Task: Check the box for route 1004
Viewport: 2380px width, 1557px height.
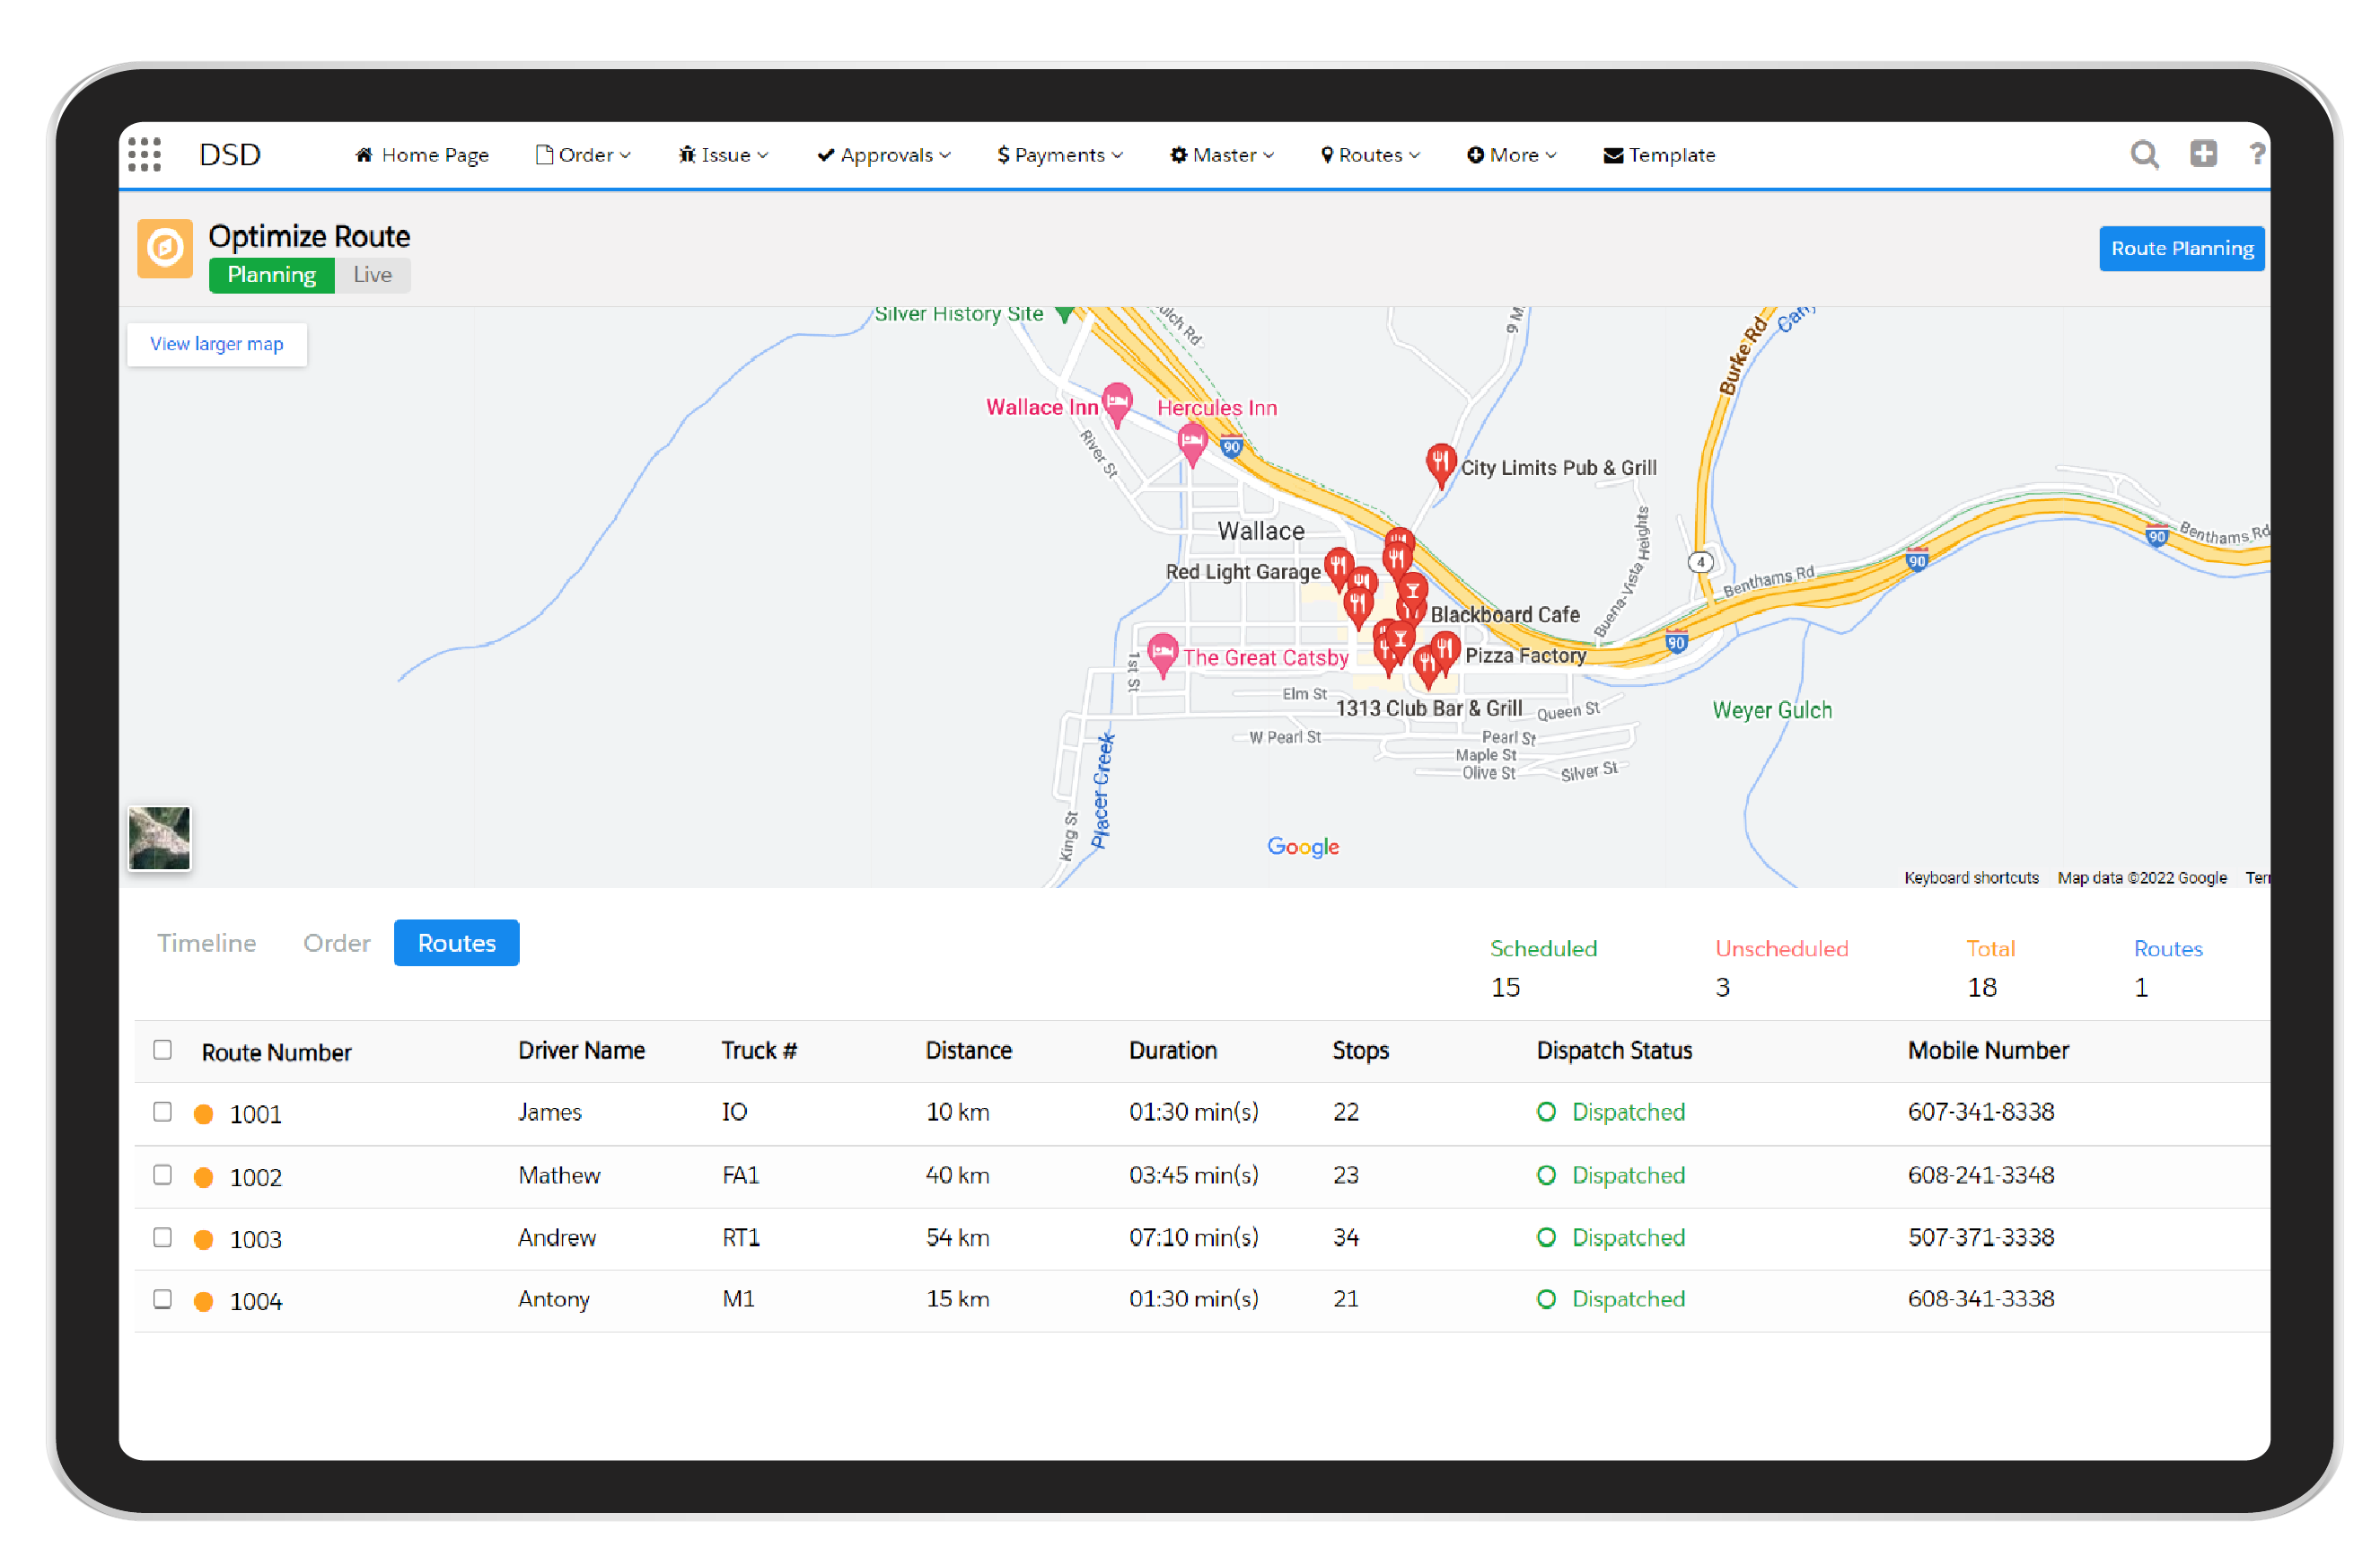Action: 162,1298
